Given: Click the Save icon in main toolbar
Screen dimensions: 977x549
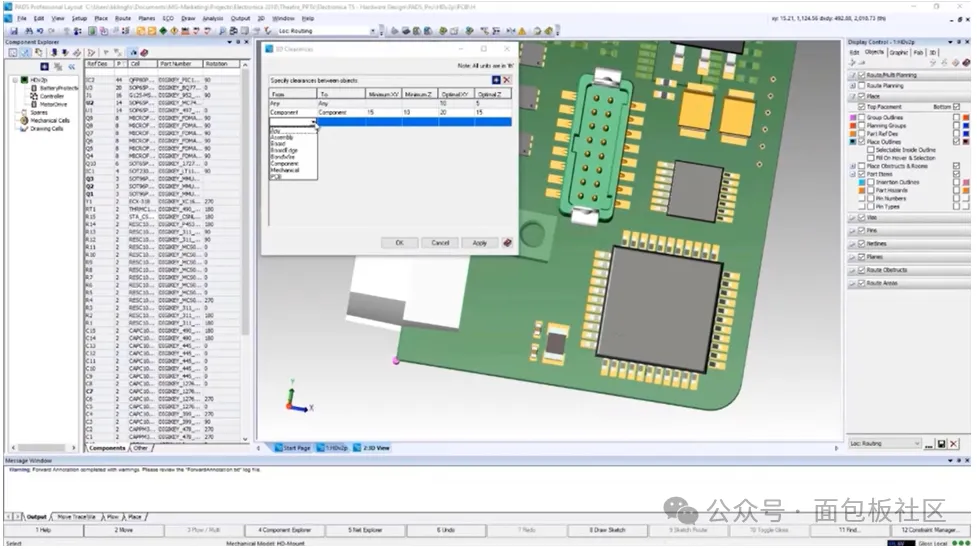Looking at the screenshot, I should 14,31.
